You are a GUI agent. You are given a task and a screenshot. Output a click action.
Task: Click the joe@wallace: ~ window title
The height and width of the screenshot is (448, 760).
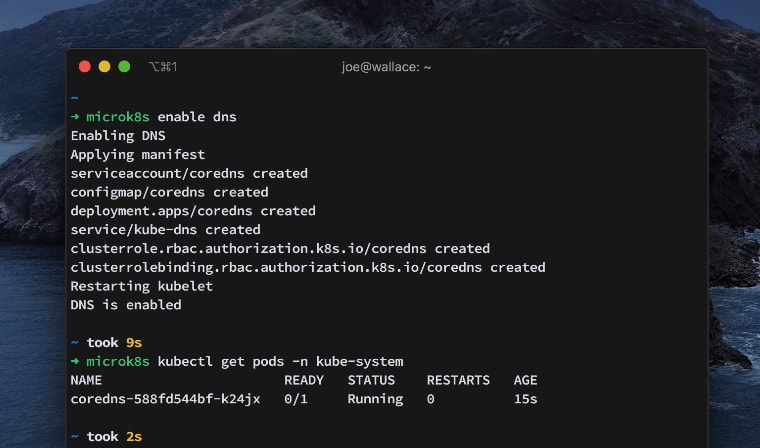point(386,67)
